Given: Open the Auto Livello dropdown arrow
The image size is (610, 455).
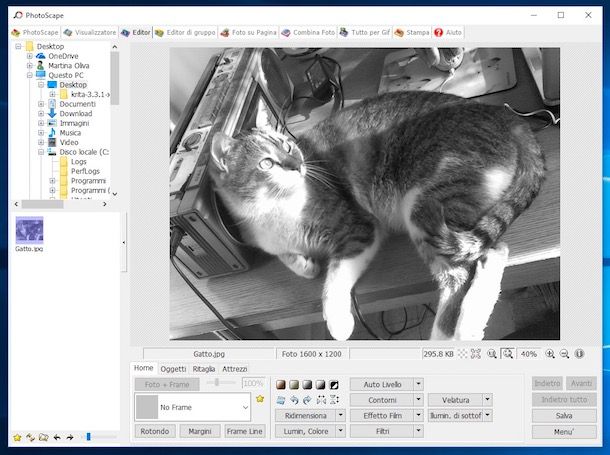Looking at the screenshot, I should pyautogui.click(x=419, y=384).
